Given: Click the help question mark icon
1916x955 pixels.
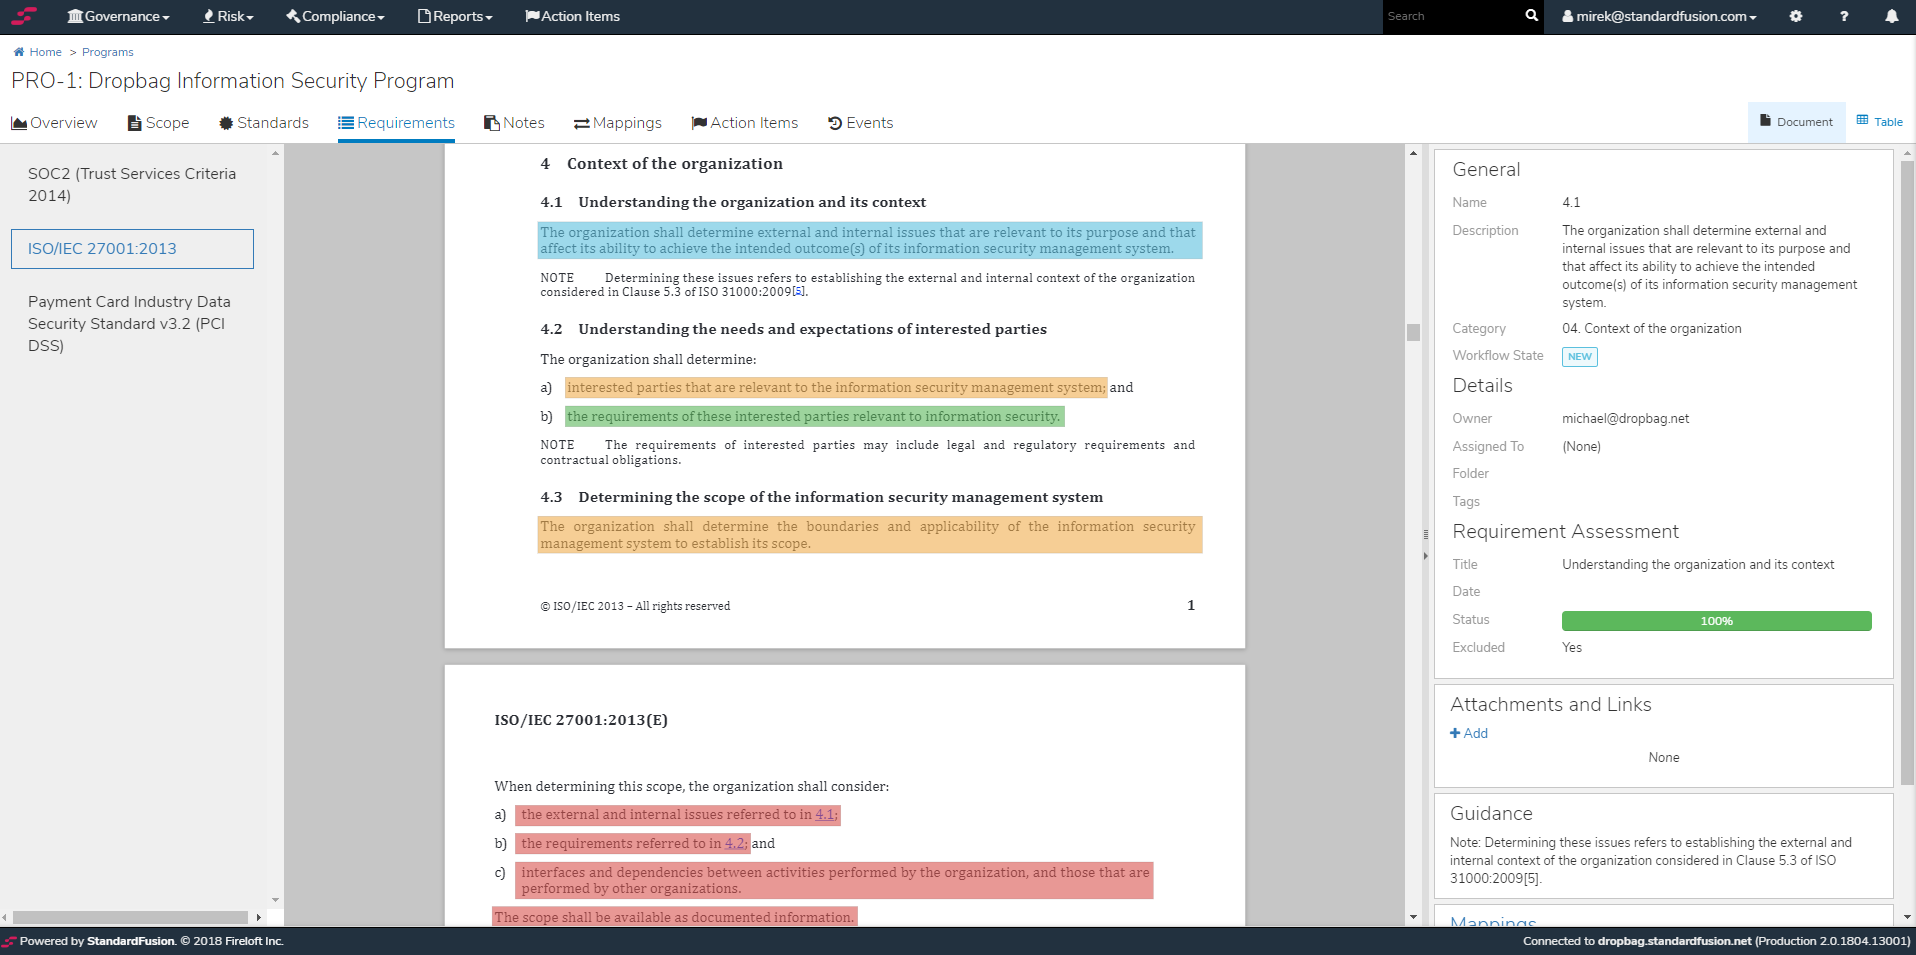Looking at the screenshot, I should coord(1844,16).
